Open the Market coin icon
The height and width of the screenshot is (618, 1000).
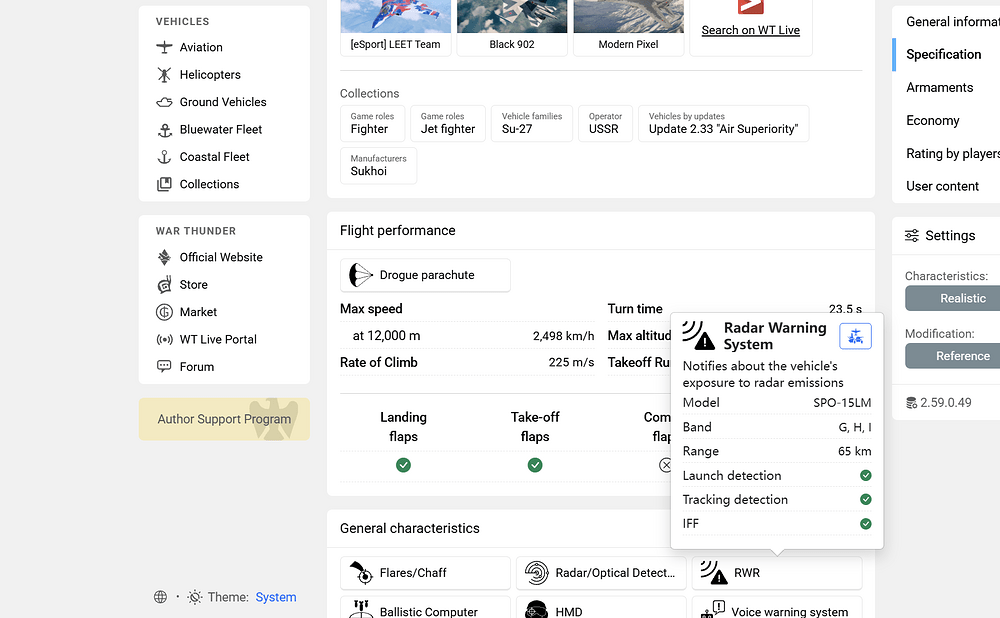point(164,312)
